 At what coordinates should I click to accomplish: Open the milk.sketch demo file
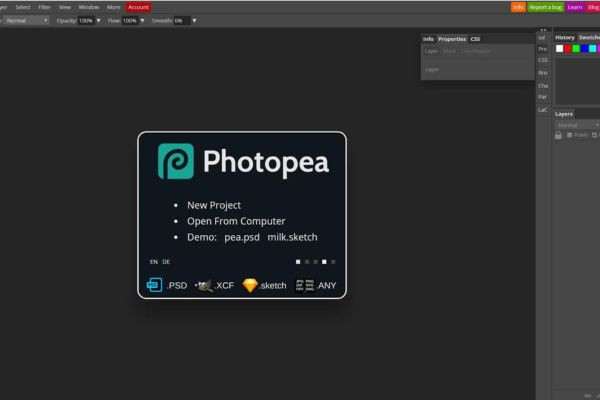[292, 237]
